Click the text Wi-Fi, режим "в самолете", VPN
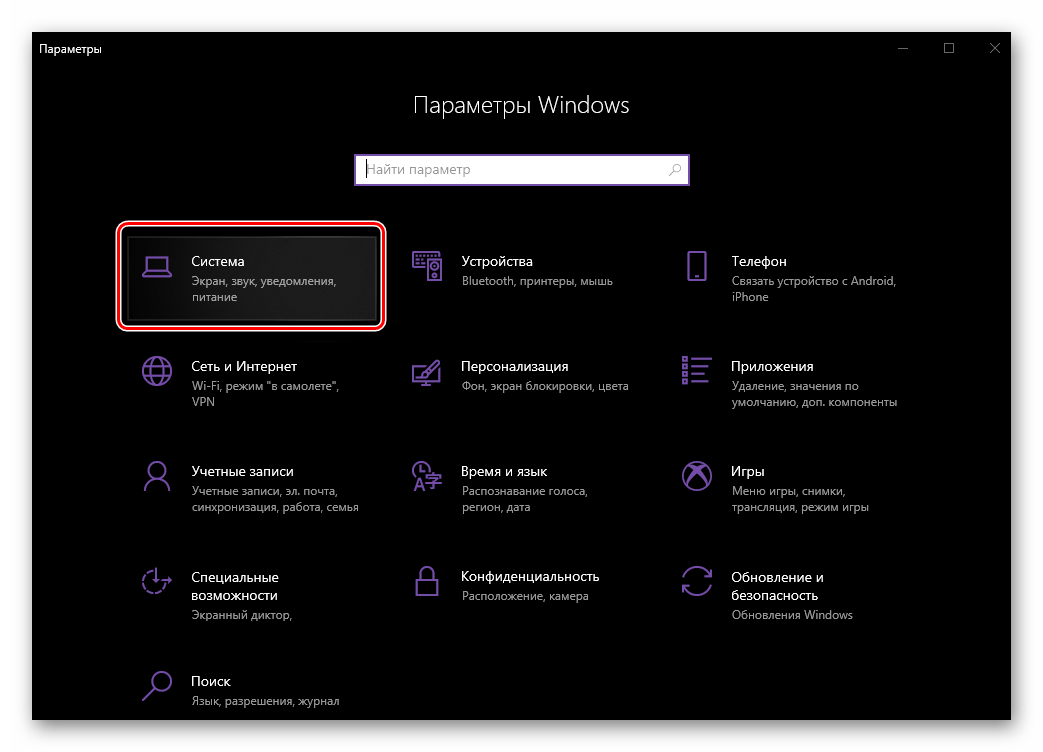1043x752 pixels. (265, 394)
